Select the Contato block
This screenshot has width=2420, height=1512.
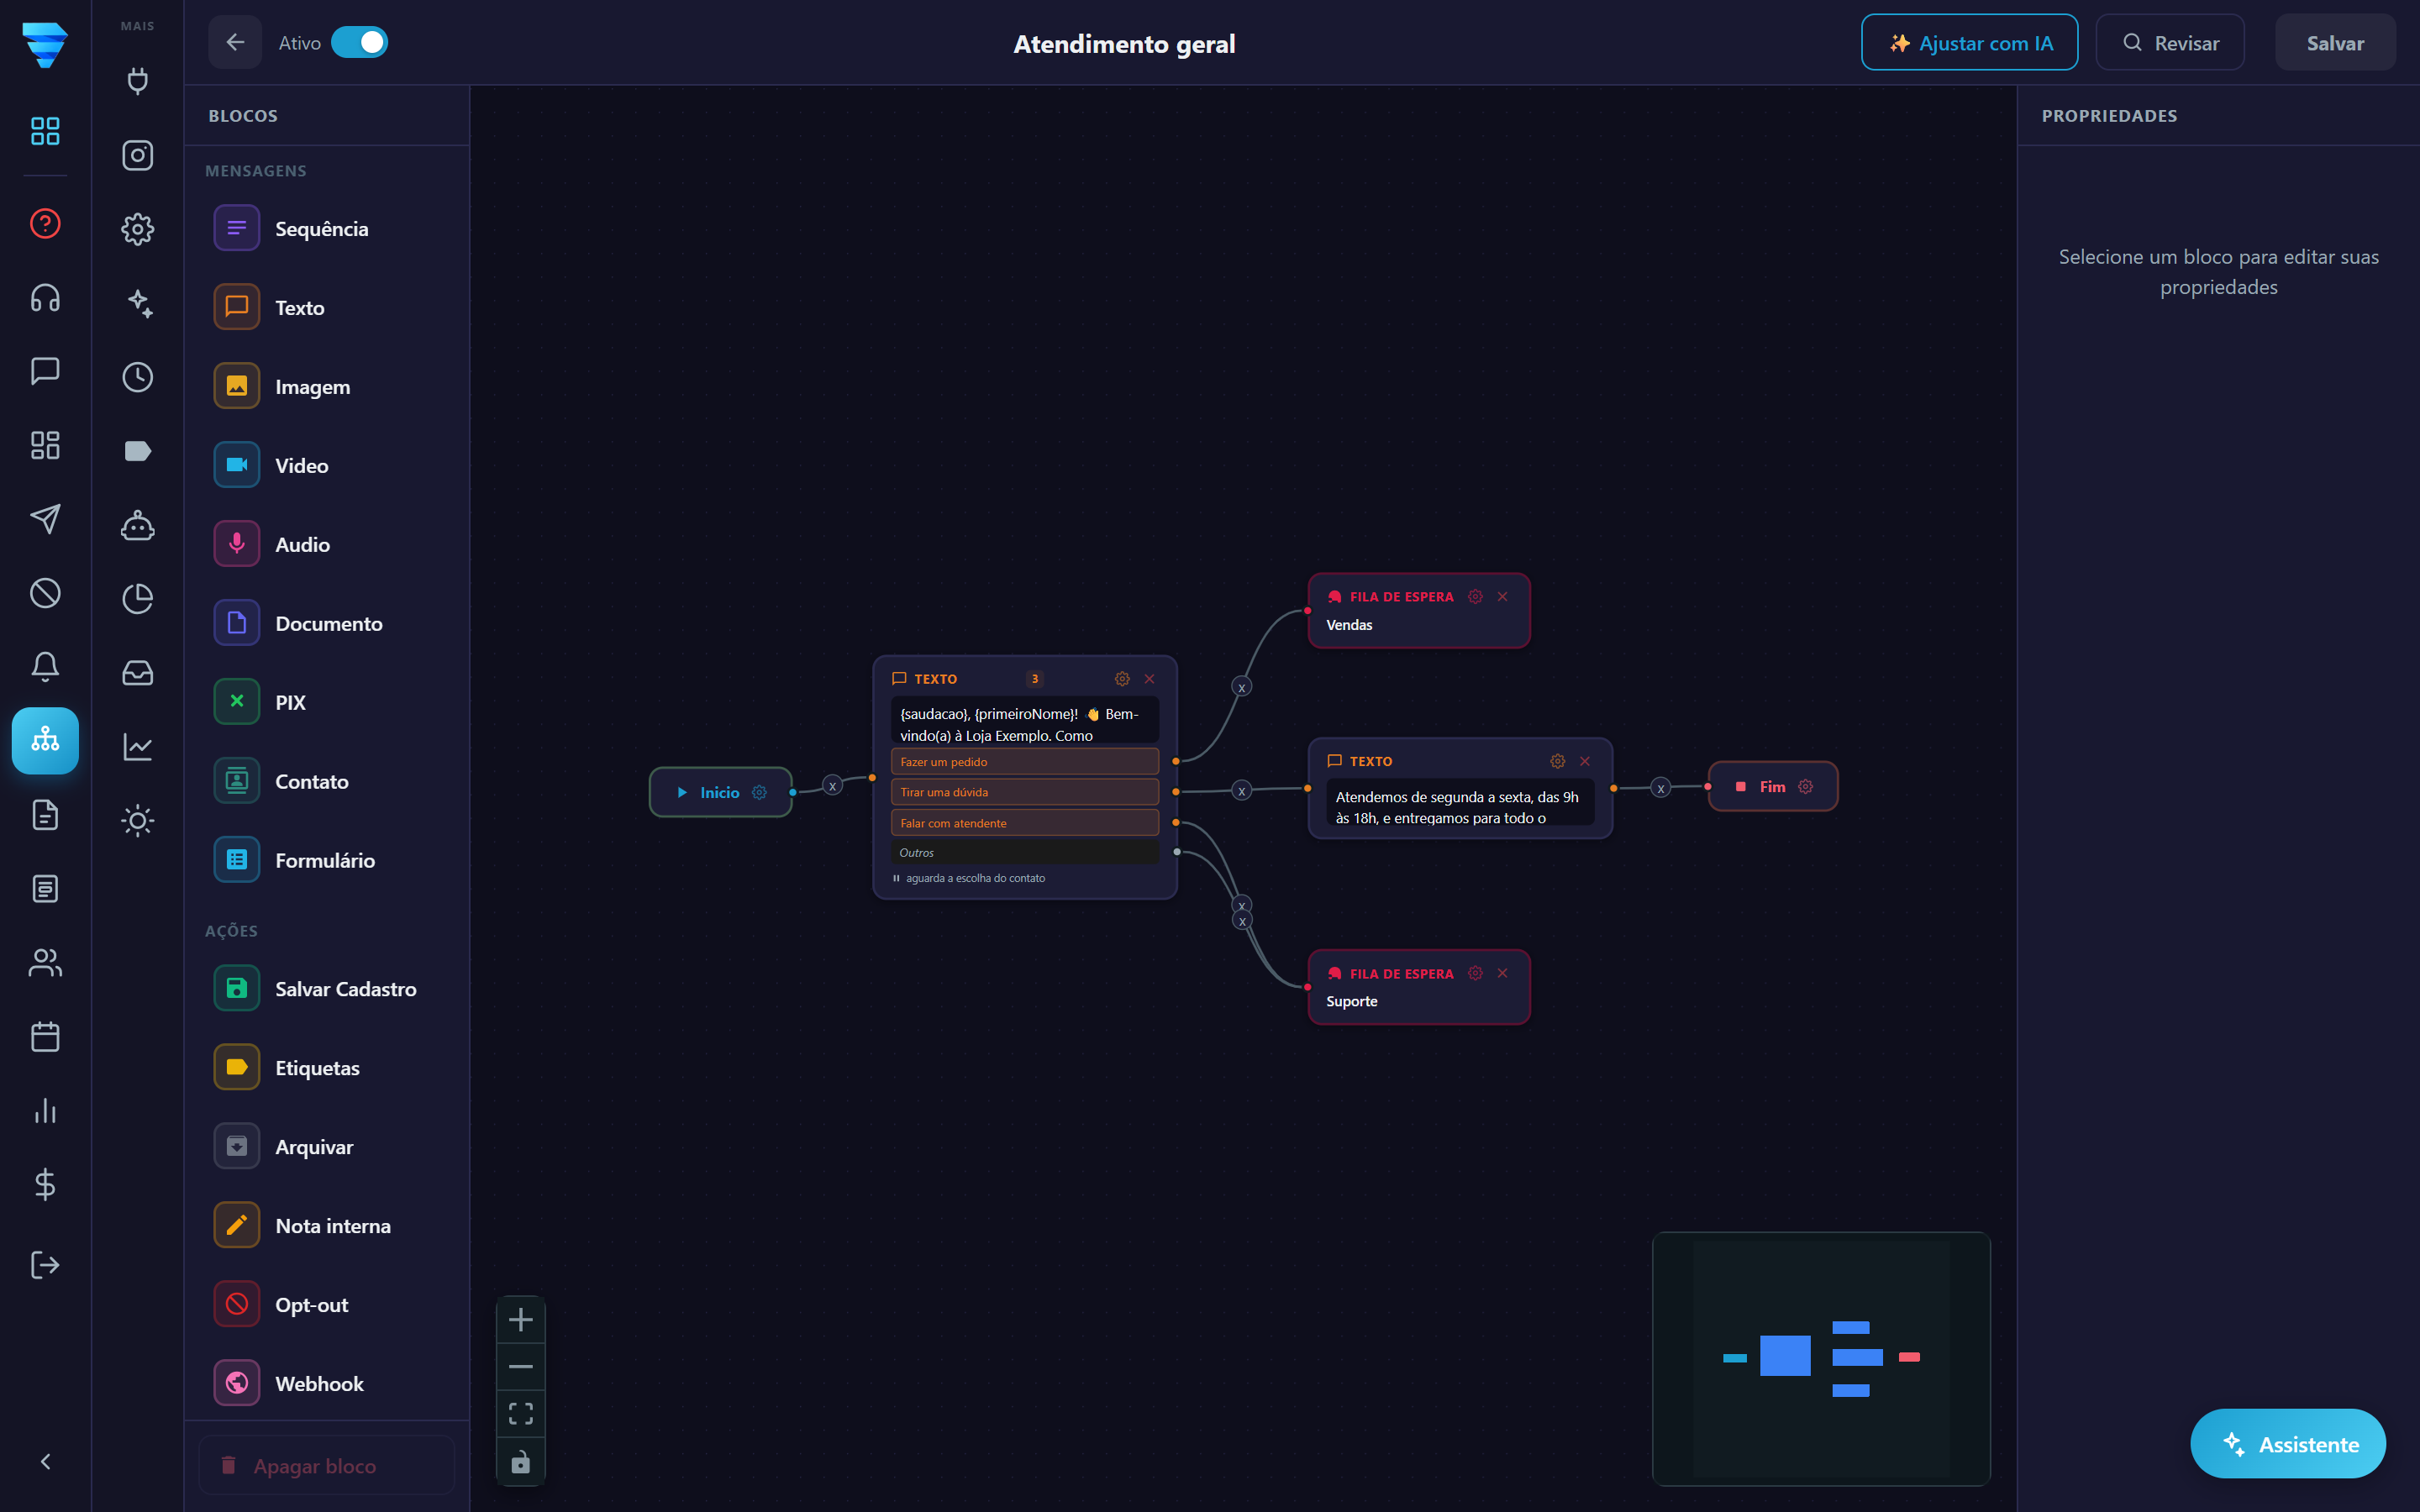[x=327, y=781]
